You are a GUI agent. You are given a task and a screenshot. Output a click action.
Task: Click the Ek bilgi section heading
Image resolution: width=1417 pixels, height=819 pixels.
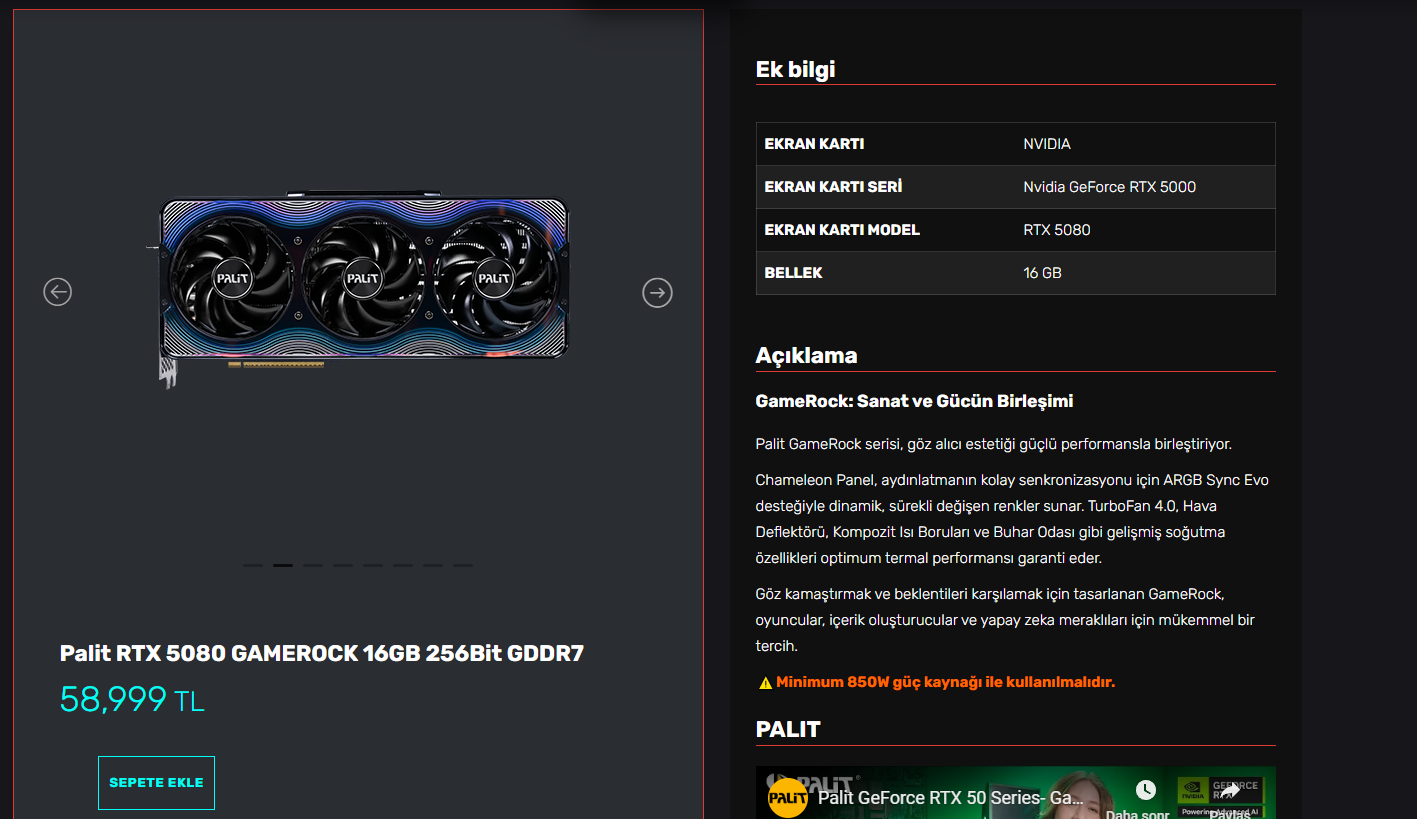795,69
